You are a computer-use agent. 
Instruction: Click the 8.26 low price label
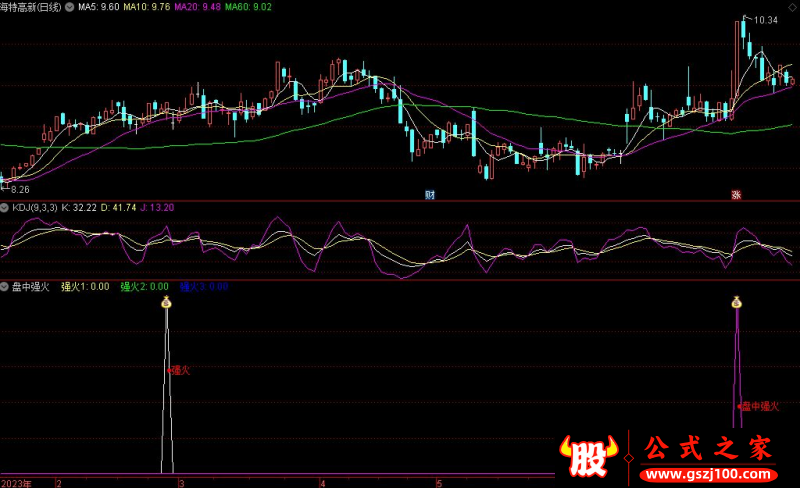pyautogui.click(x=20, y=189)
